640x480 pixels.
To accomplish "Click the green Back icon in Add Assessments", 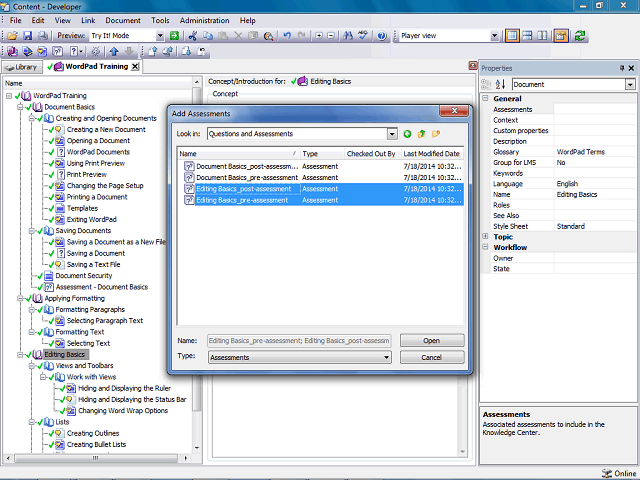I will click(x=407, y=134).
